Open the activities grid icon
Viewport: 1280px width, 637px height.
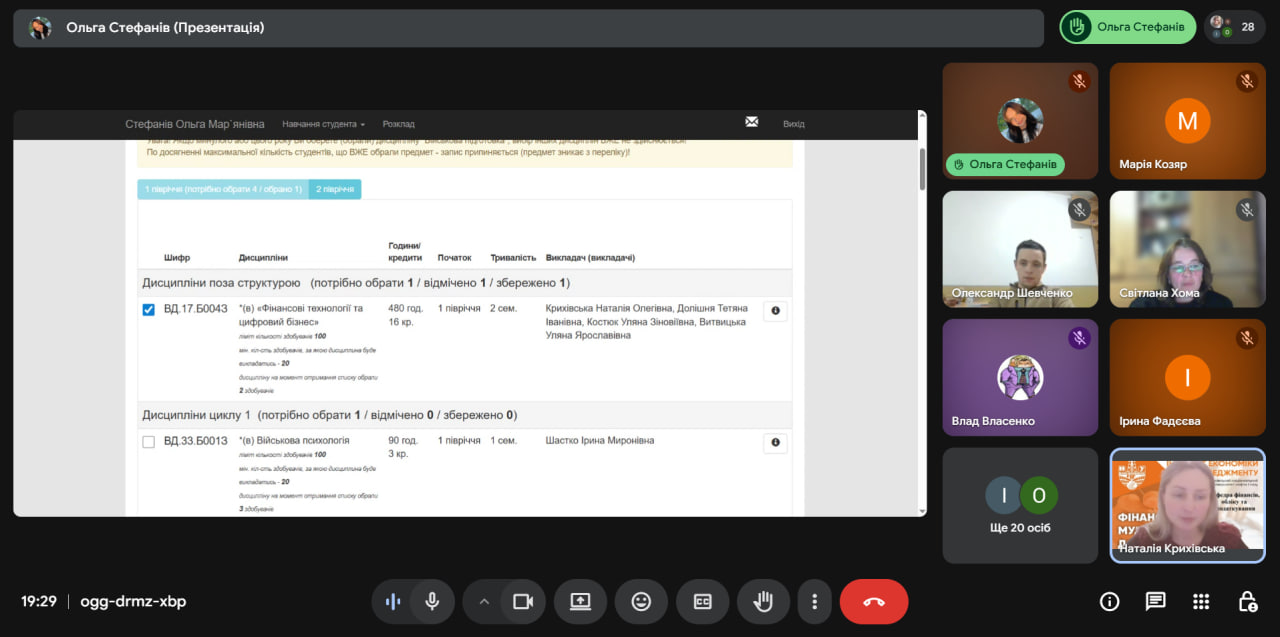[1201, 601]
